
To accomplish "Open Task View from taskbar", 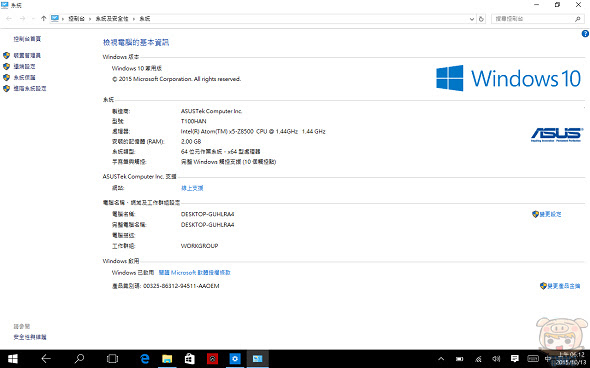I will (x=112, y=359).
